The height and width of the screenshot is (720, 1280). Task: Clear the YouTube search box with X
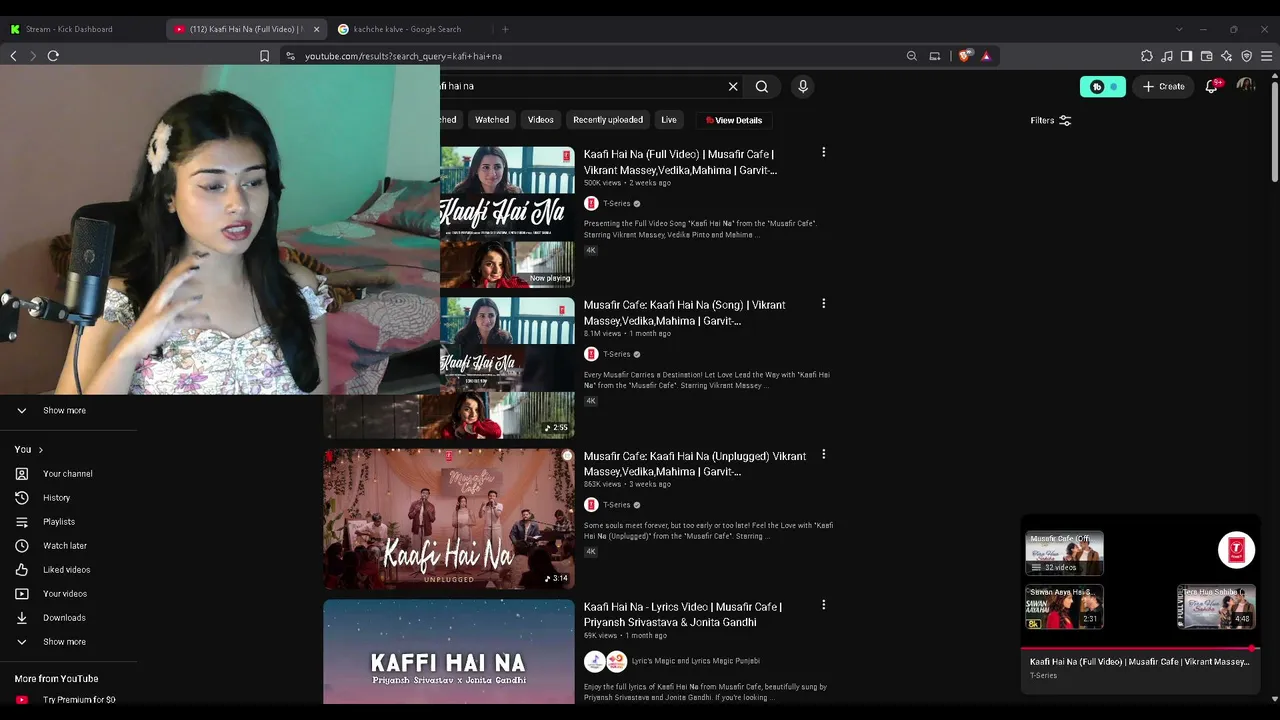tap(733, 86)
